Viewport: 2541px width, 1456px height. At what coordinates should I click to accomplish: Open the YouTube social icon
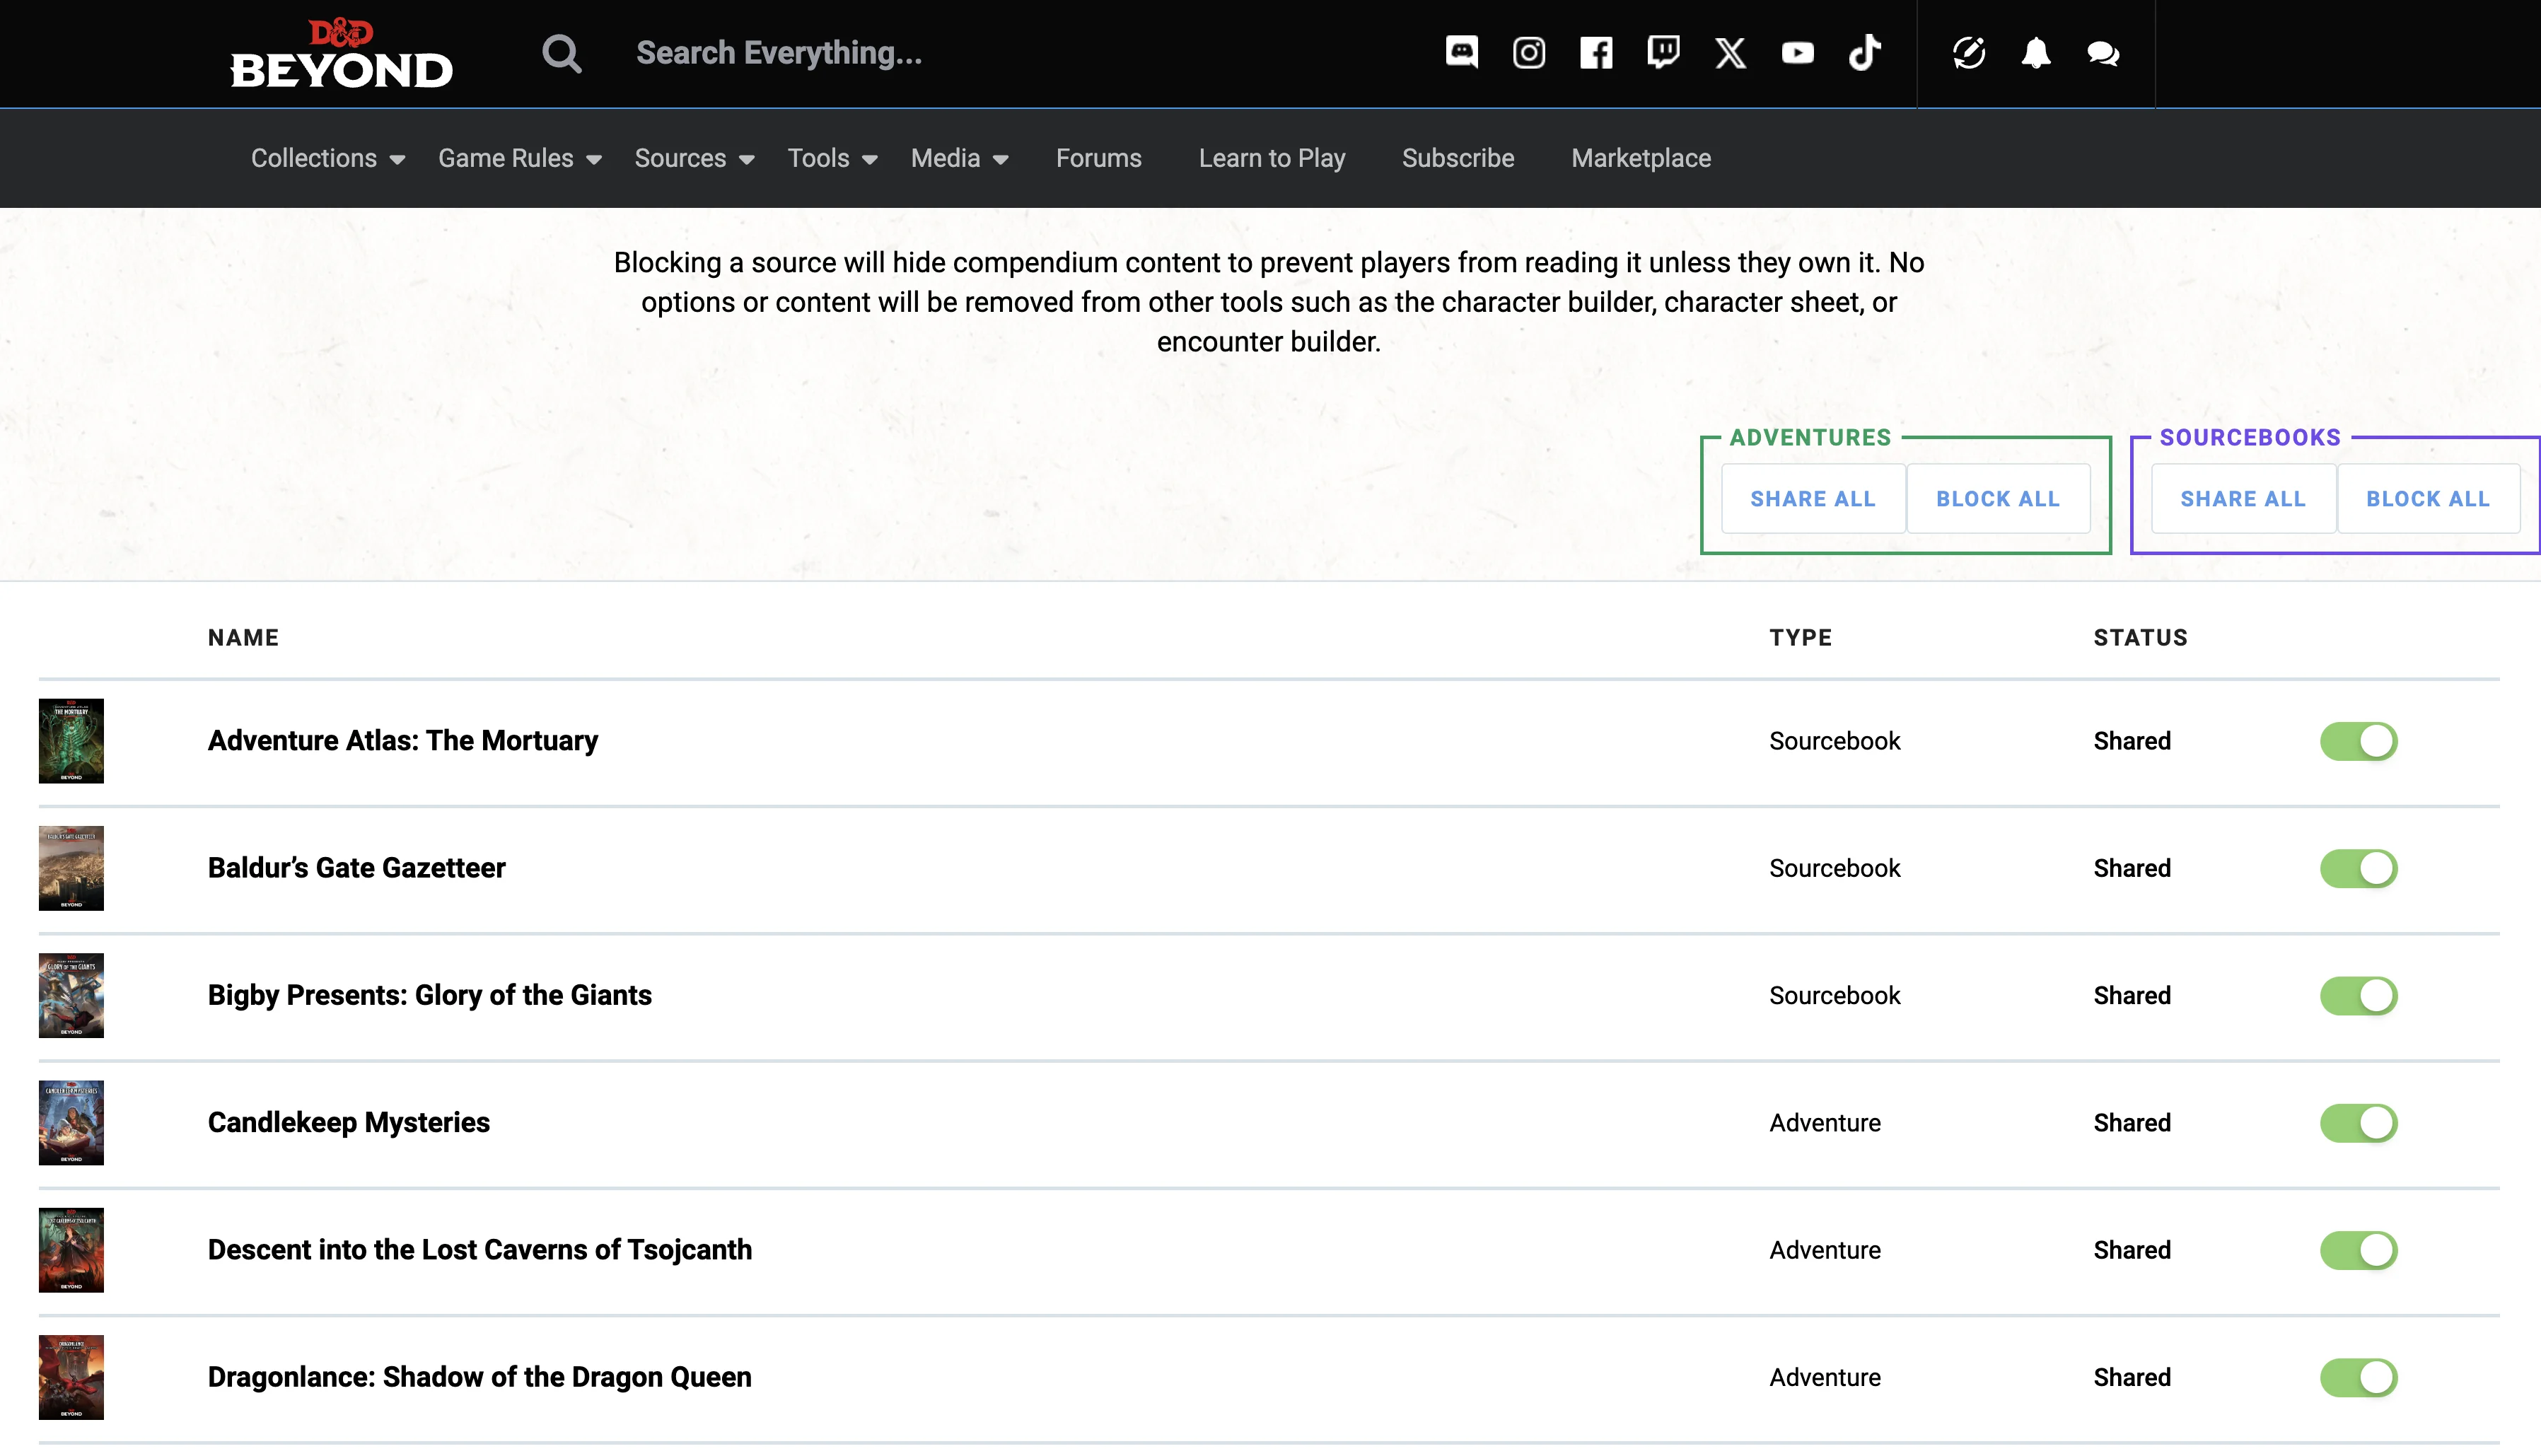pos(1797,53)
